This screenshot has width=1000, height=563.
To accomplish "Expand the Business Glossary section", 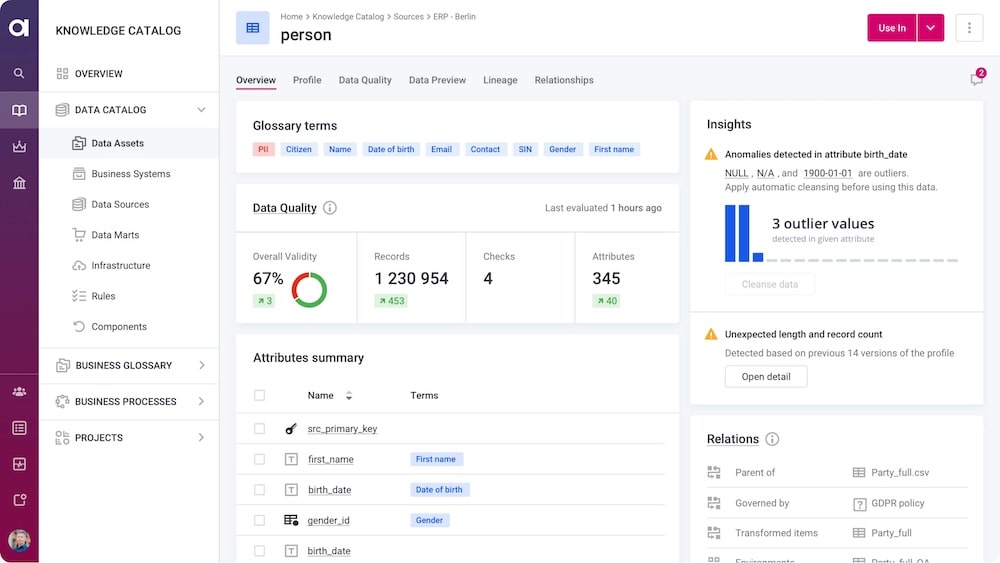I will [x=201, y=365].
